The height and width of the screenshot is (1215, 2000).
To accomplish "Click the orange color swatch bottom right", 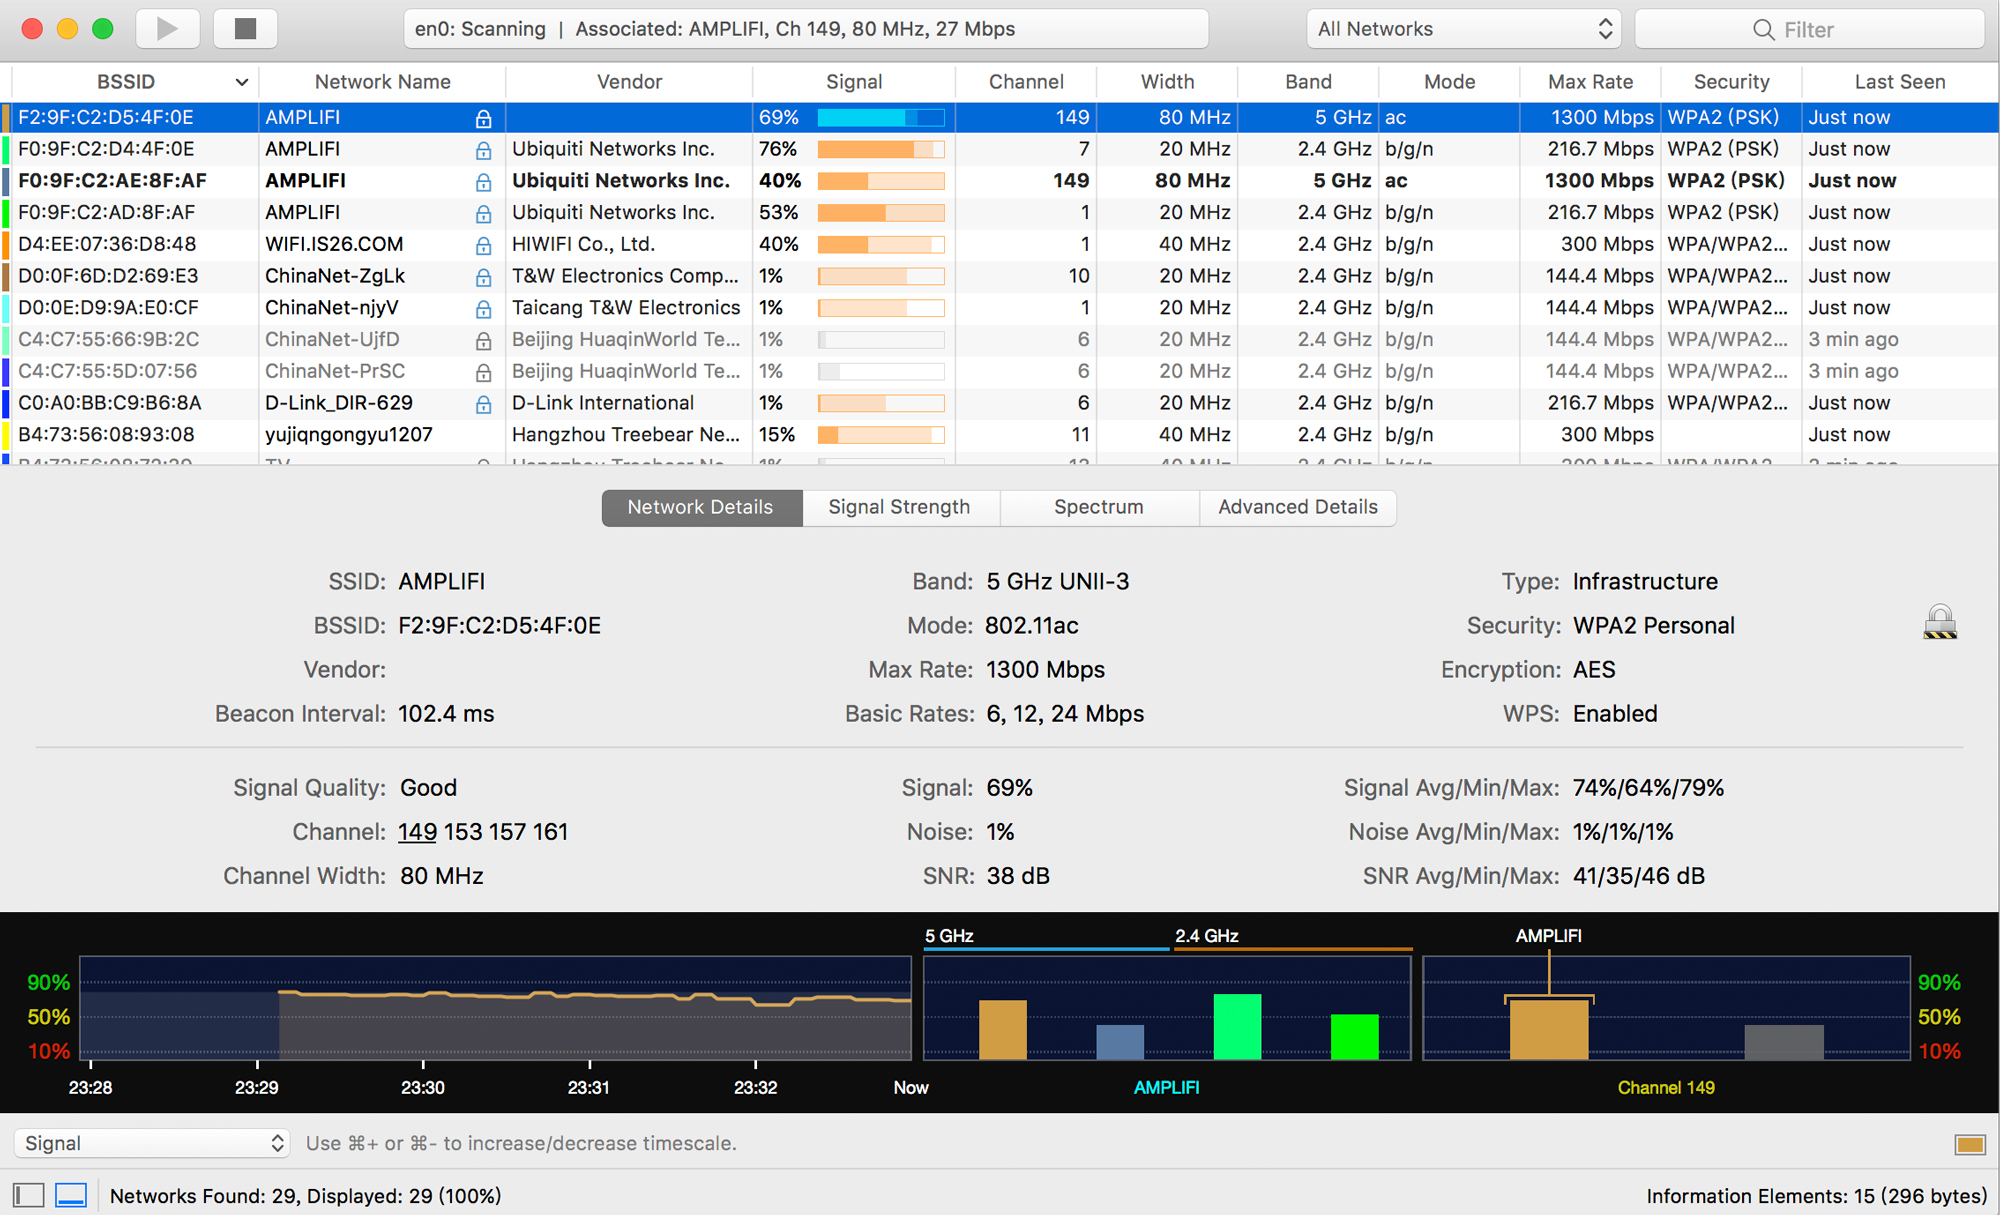I will (x=1969, y=1144).
